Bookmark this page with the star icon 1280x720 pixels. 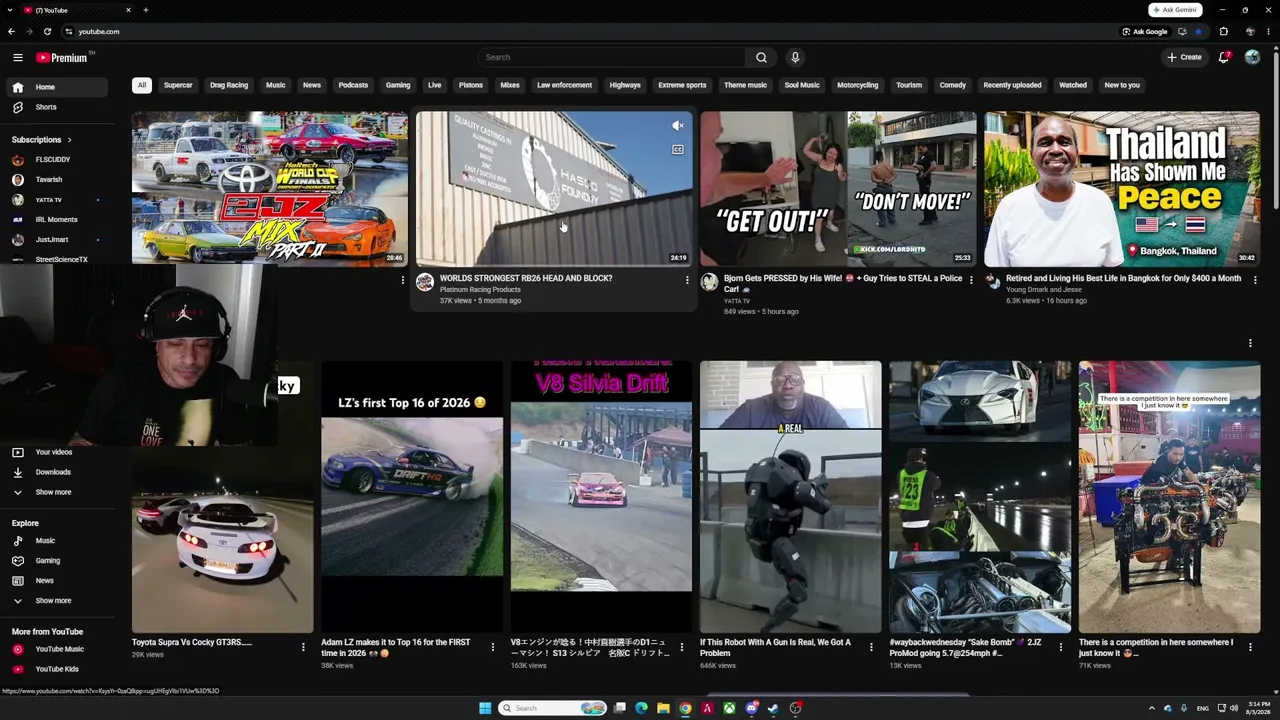tap(1198, 31)
